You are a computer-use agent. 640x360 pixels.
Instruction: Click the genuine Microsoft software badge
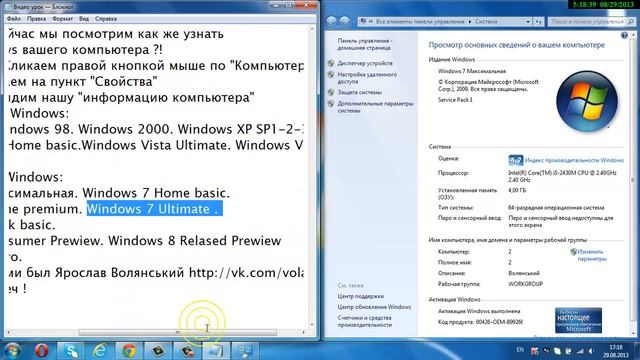578,321
